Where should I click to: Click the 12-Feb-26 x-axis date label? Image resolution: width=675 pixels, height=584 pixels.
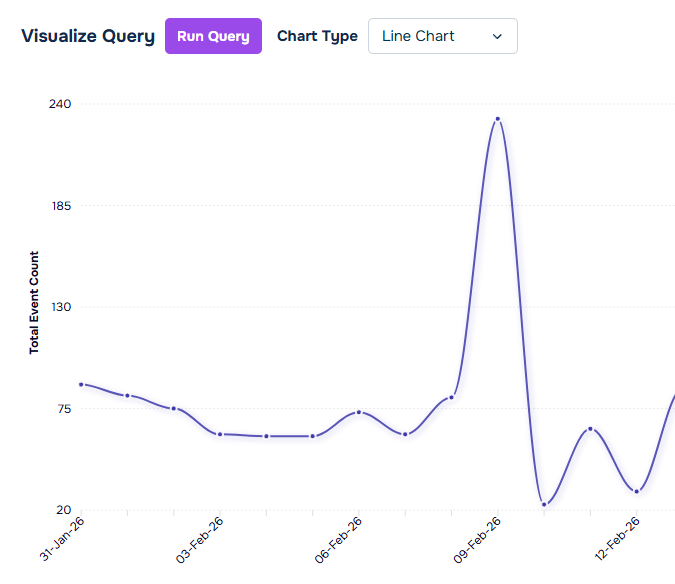point(619,539)
